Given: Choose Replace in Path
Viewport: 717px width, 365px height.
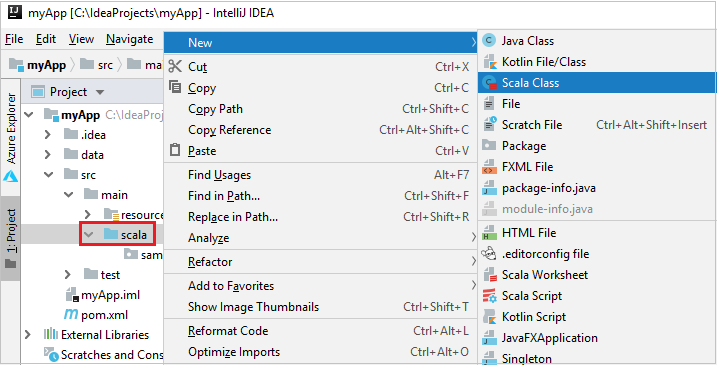Looking at the screenshot, I should 320,217.
